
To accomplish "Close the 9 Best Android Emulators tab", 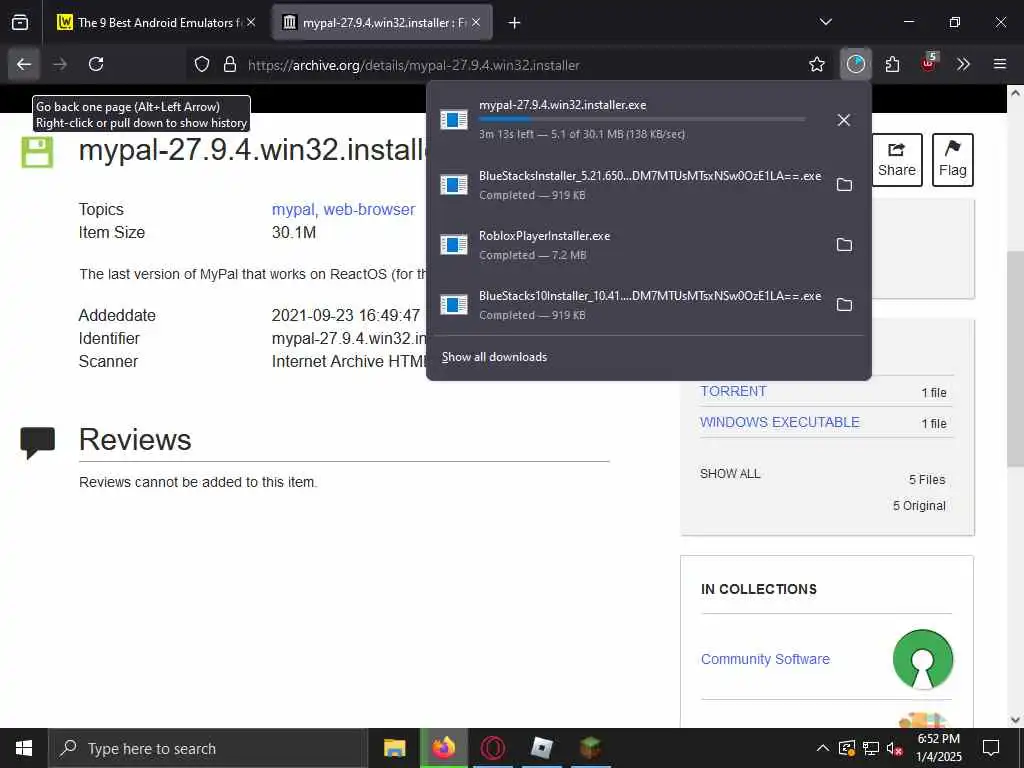I will (x=251, y=23).
